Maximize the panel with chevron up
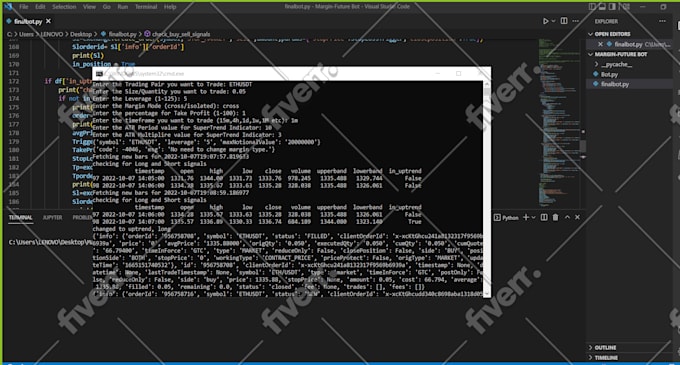Screen dimensions: 680x365 (567, 217)
